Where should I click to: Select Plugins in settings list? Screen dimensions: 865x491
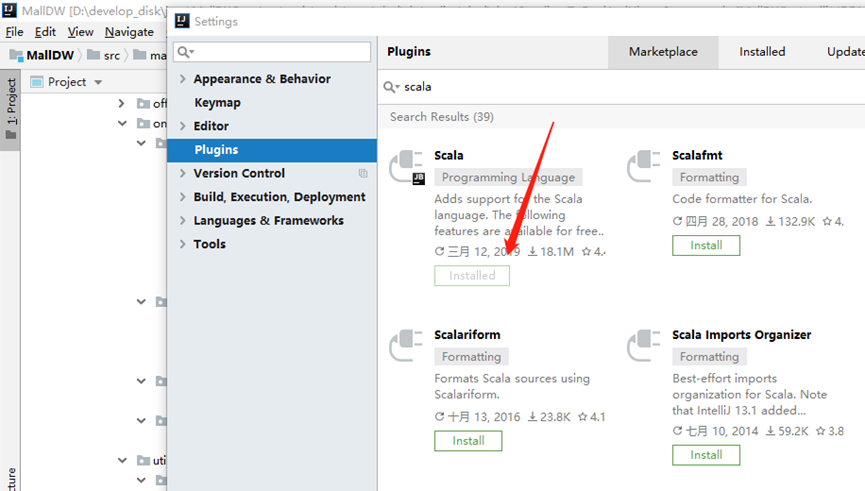click(x=272, y=150)
